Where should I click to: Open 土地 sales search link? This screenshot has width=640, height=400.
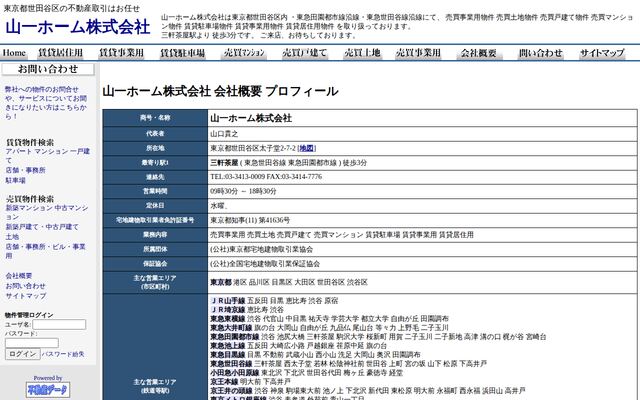12,236
